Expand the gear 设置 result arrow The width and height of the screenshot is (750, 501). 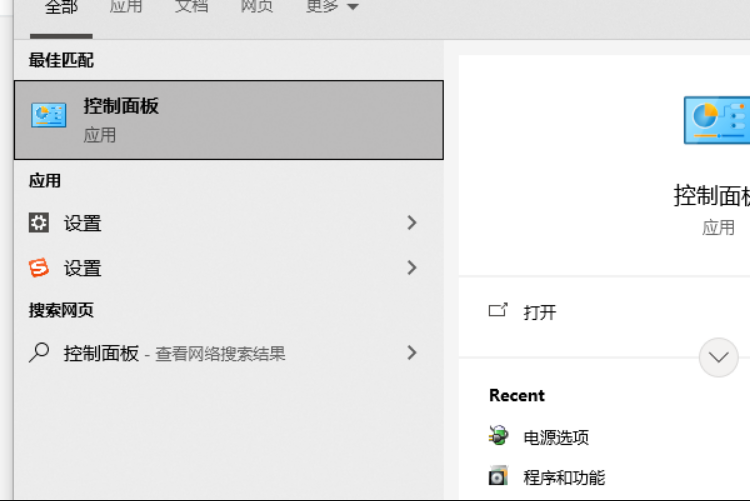coord(411,223)
